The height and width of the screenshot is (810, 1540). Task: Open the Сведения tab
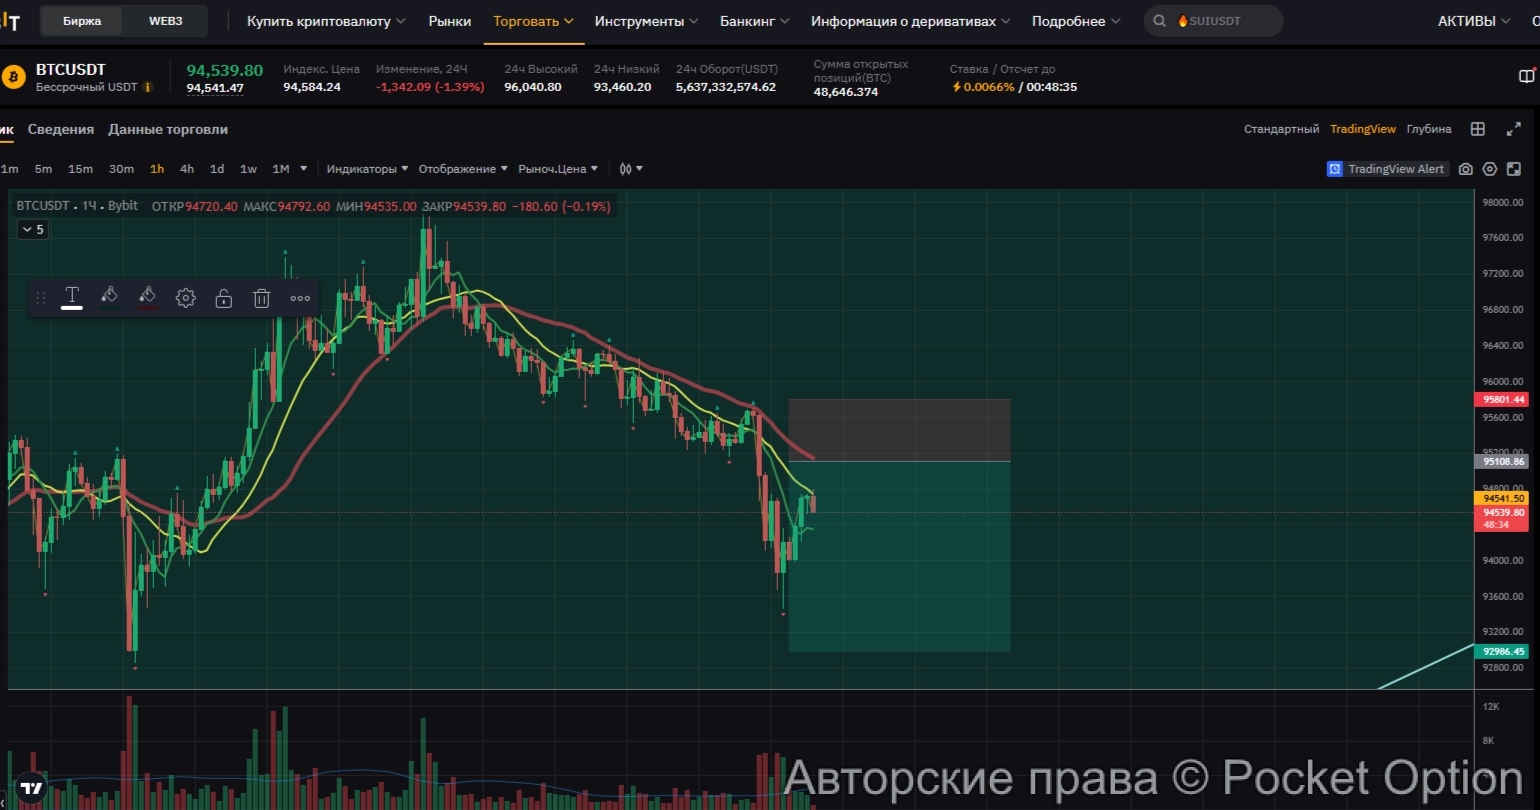61,129
